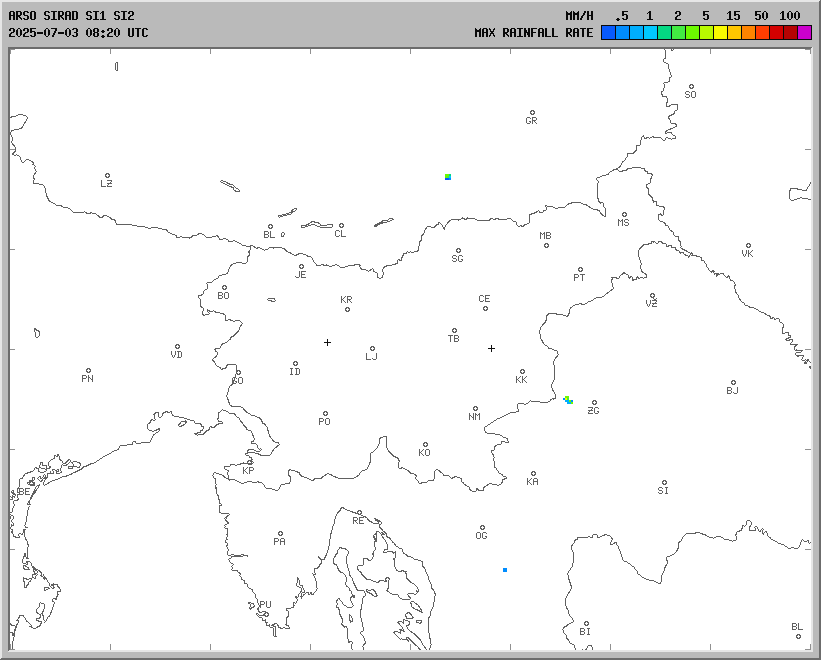Click the MAX RAINFALL RATE label

[x=533, y=33]
